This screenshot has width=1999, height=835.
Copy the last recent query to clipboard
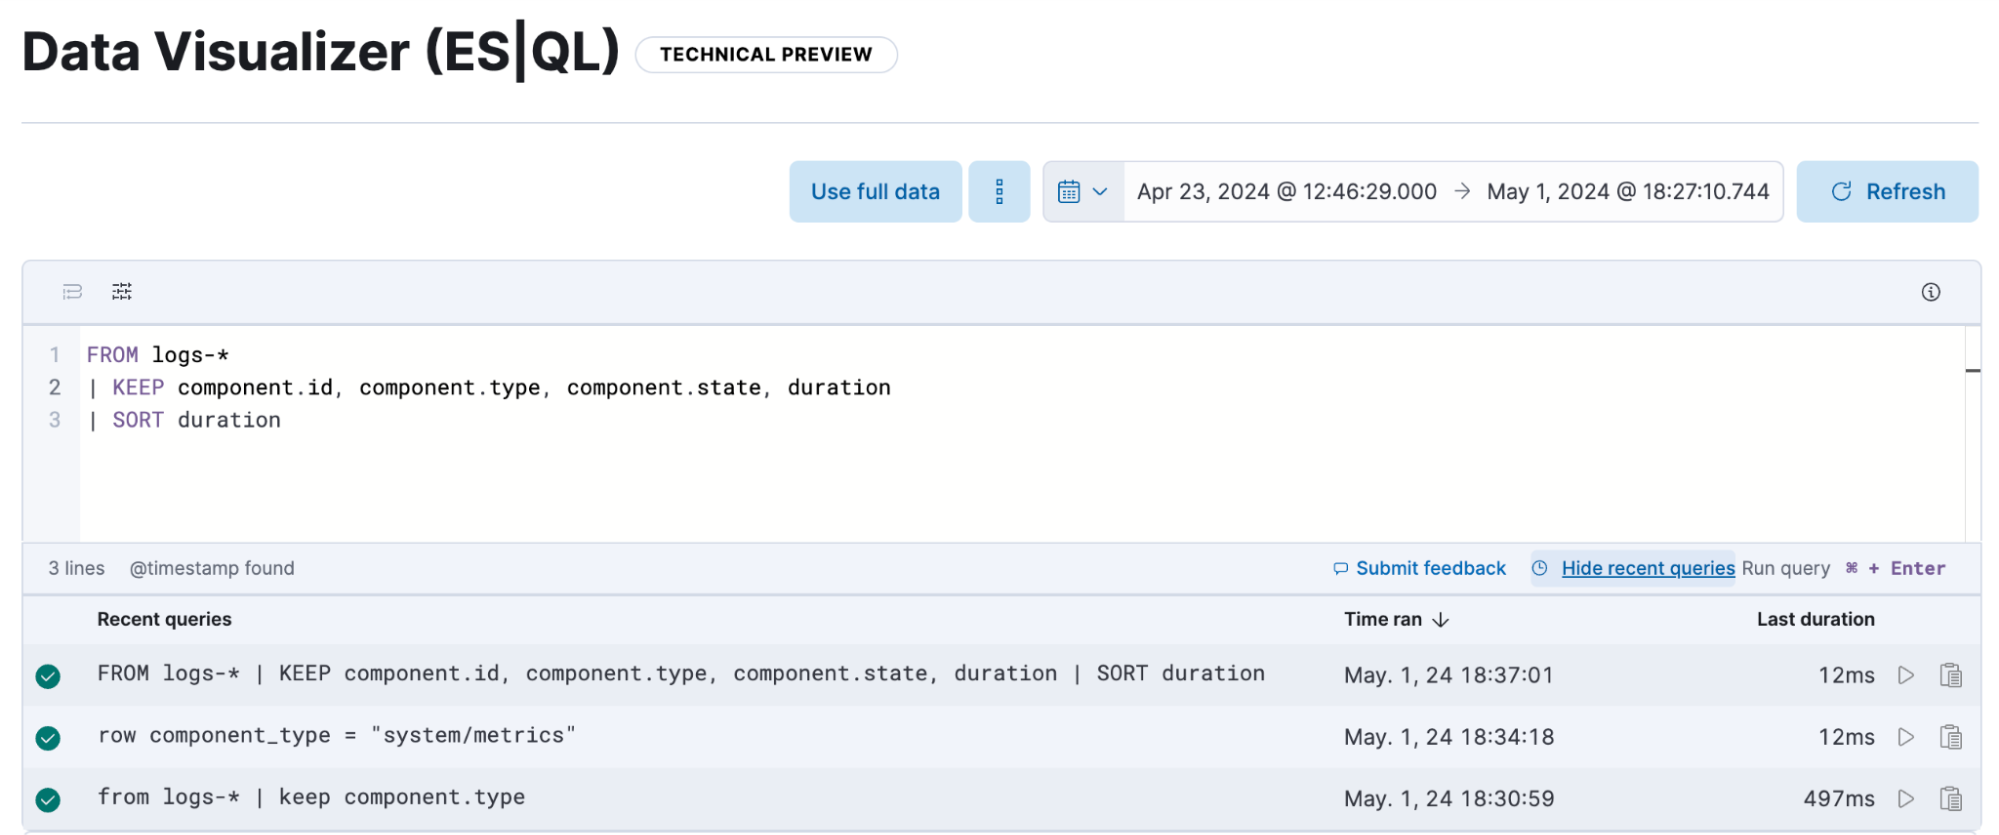coord(1950,799)
